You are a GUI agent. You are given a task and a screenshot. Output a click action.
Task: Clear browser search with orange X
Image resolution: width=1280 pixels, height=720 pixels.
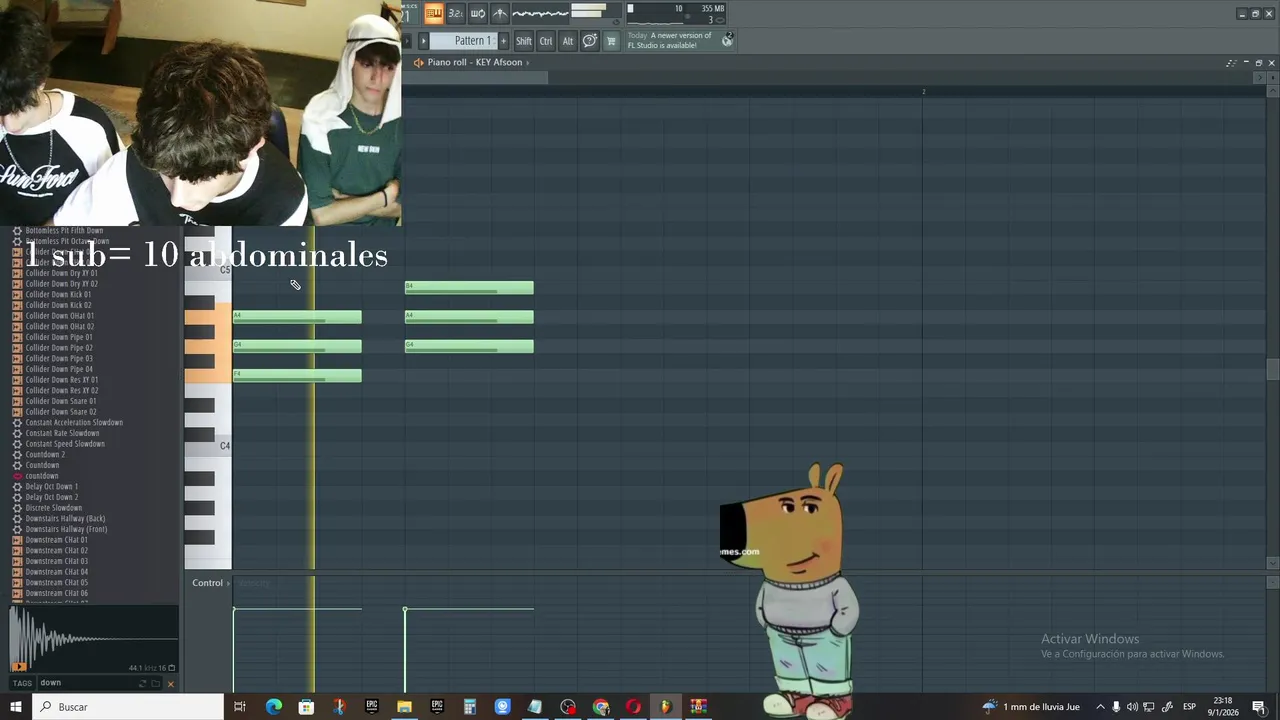click(170, 684)
